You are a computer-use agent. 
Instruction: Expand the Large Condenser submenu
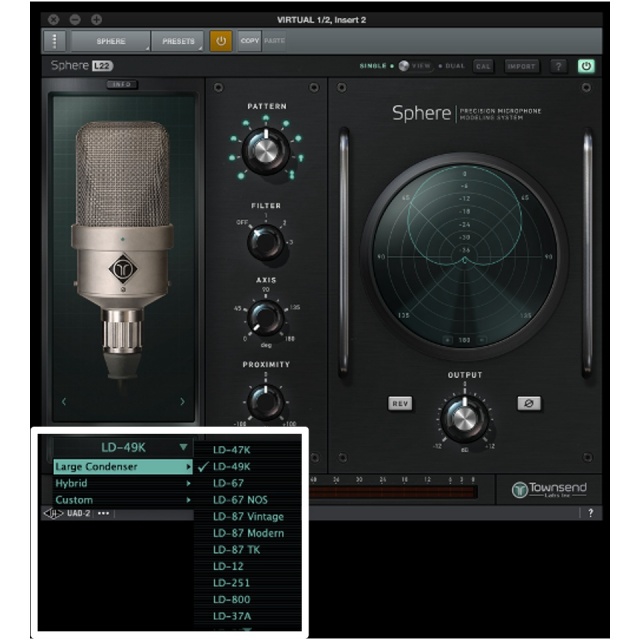click(x=122, y=467)
